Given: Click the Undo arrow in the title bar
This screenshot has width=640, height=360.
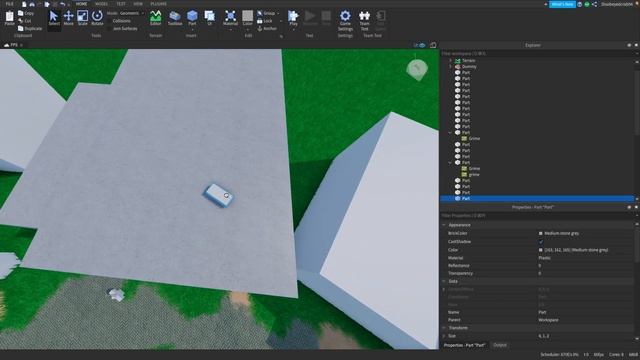Looking at the screenshot, I should coord(62,4).
